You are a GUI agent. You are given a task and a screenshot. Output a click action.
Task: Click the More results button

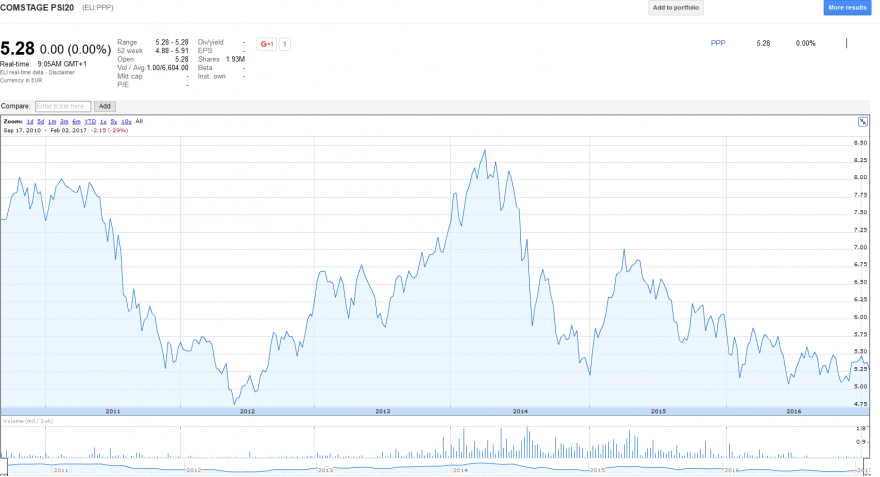847,8
